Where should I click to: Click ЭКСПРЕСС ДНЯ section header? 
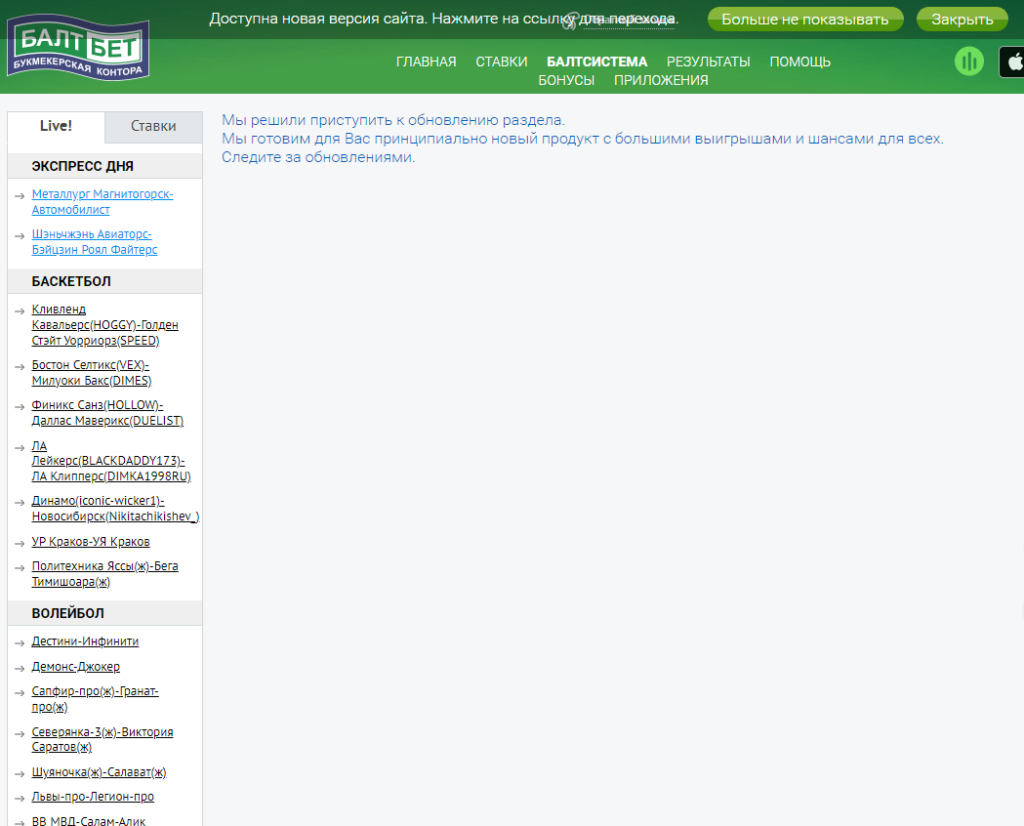[105, 166]
